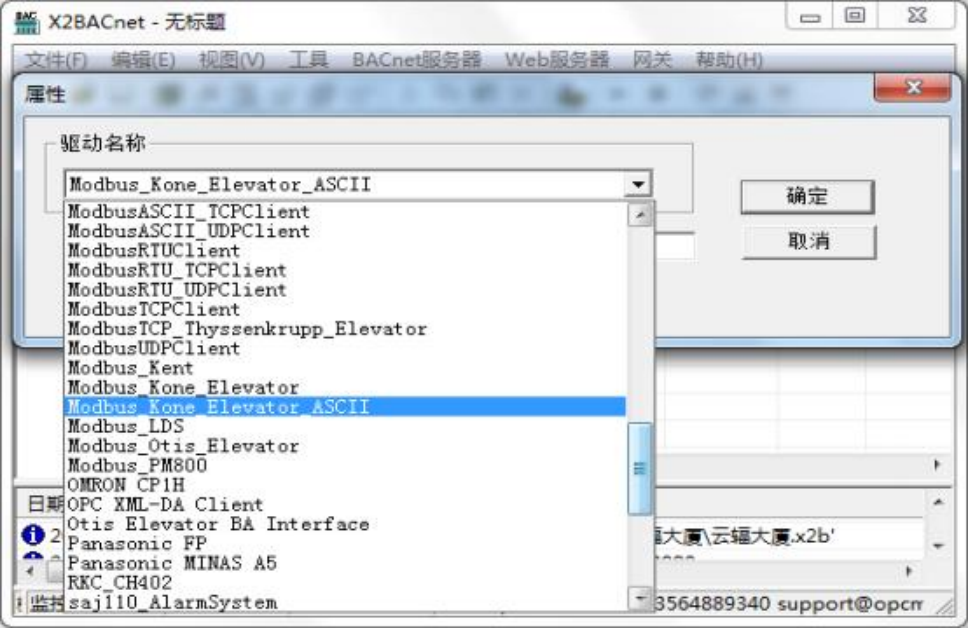Click the support@opcm status bar text
Screen dimensions: 969x629
[x=850, y=604]
